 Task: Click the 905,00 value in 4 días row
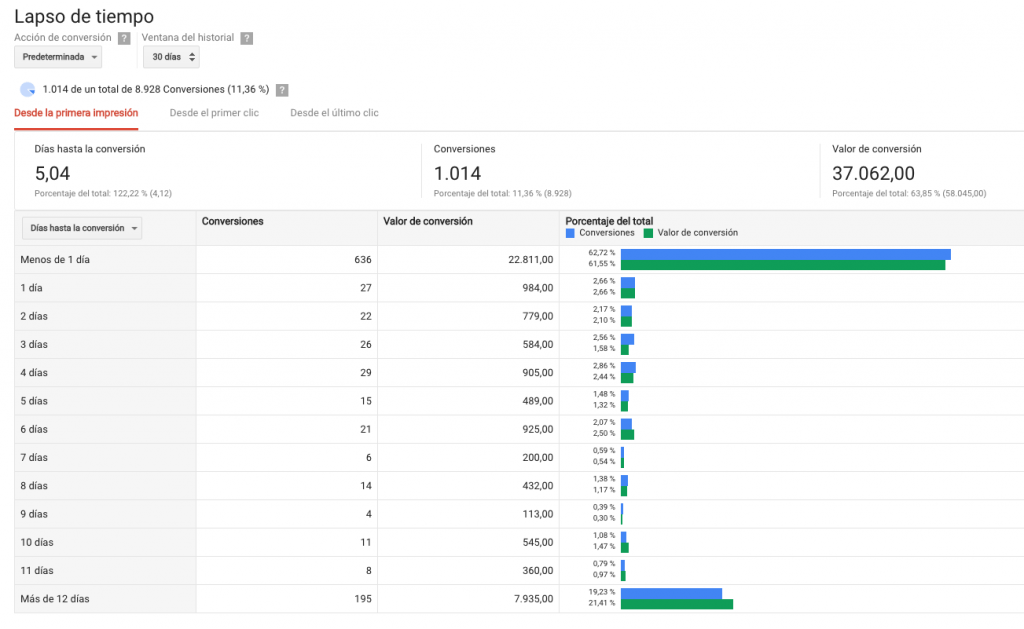coord(537,373)
